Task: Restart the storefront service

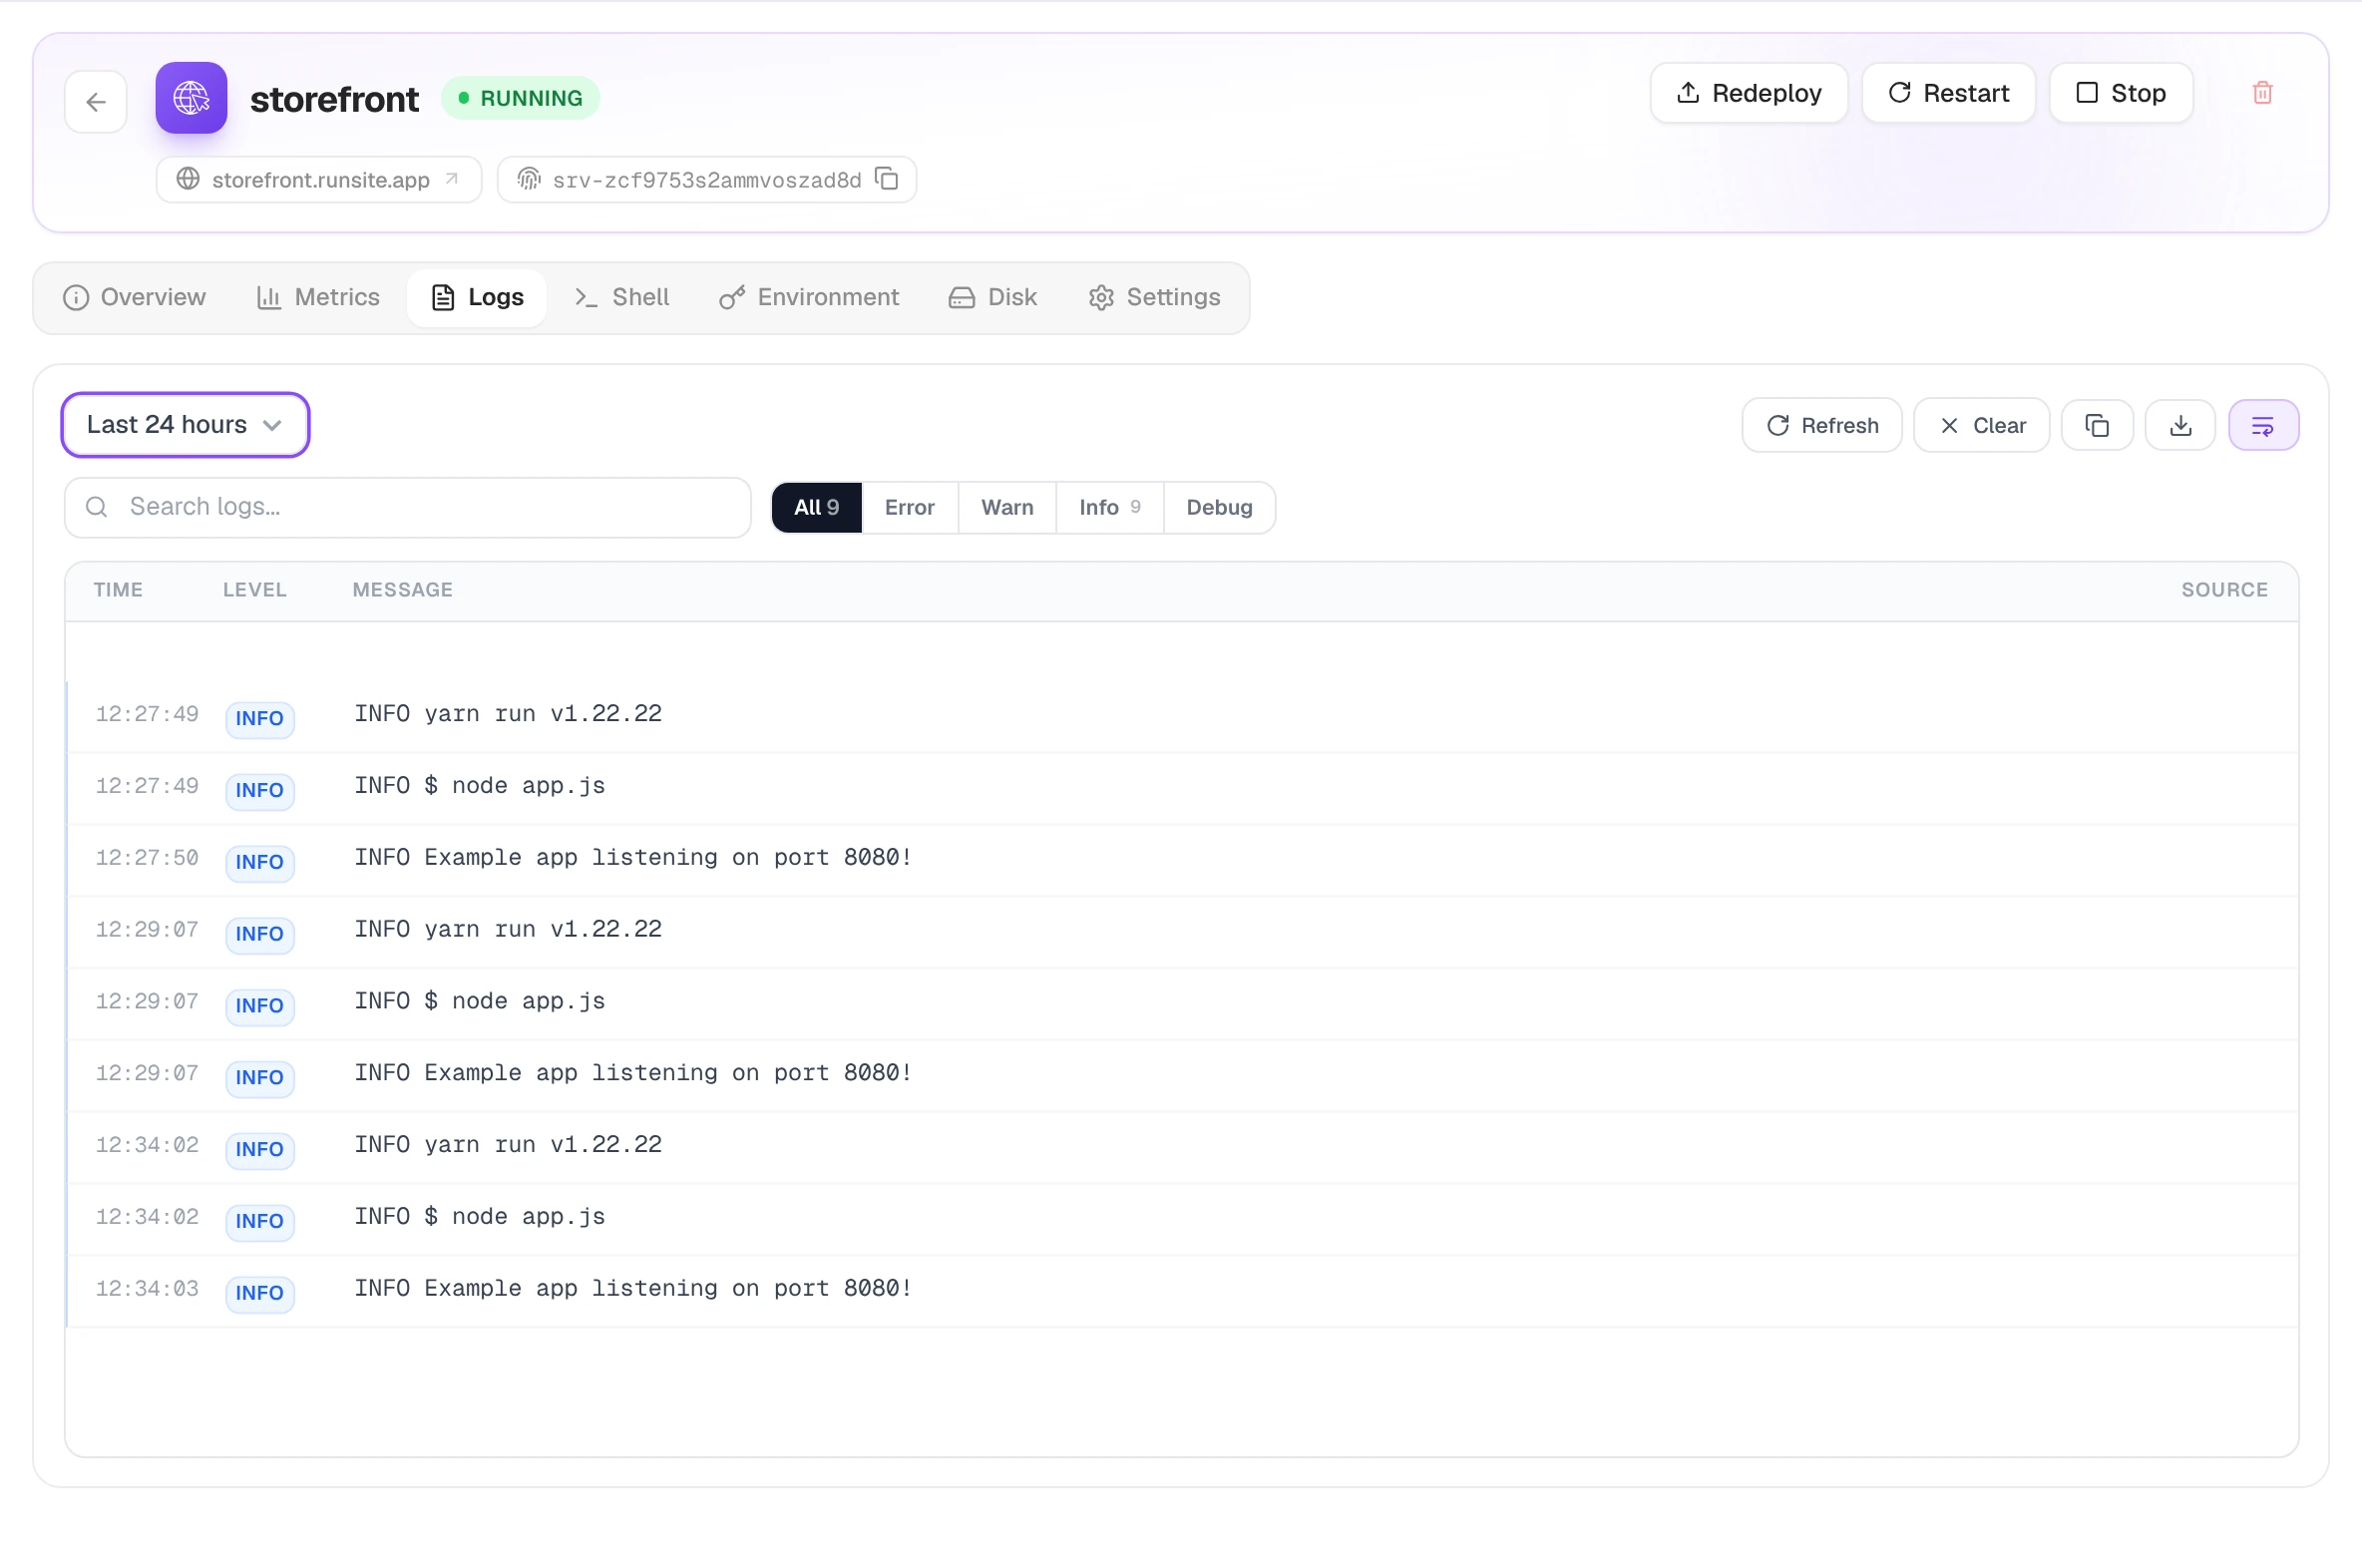Action: point(1948,93)
